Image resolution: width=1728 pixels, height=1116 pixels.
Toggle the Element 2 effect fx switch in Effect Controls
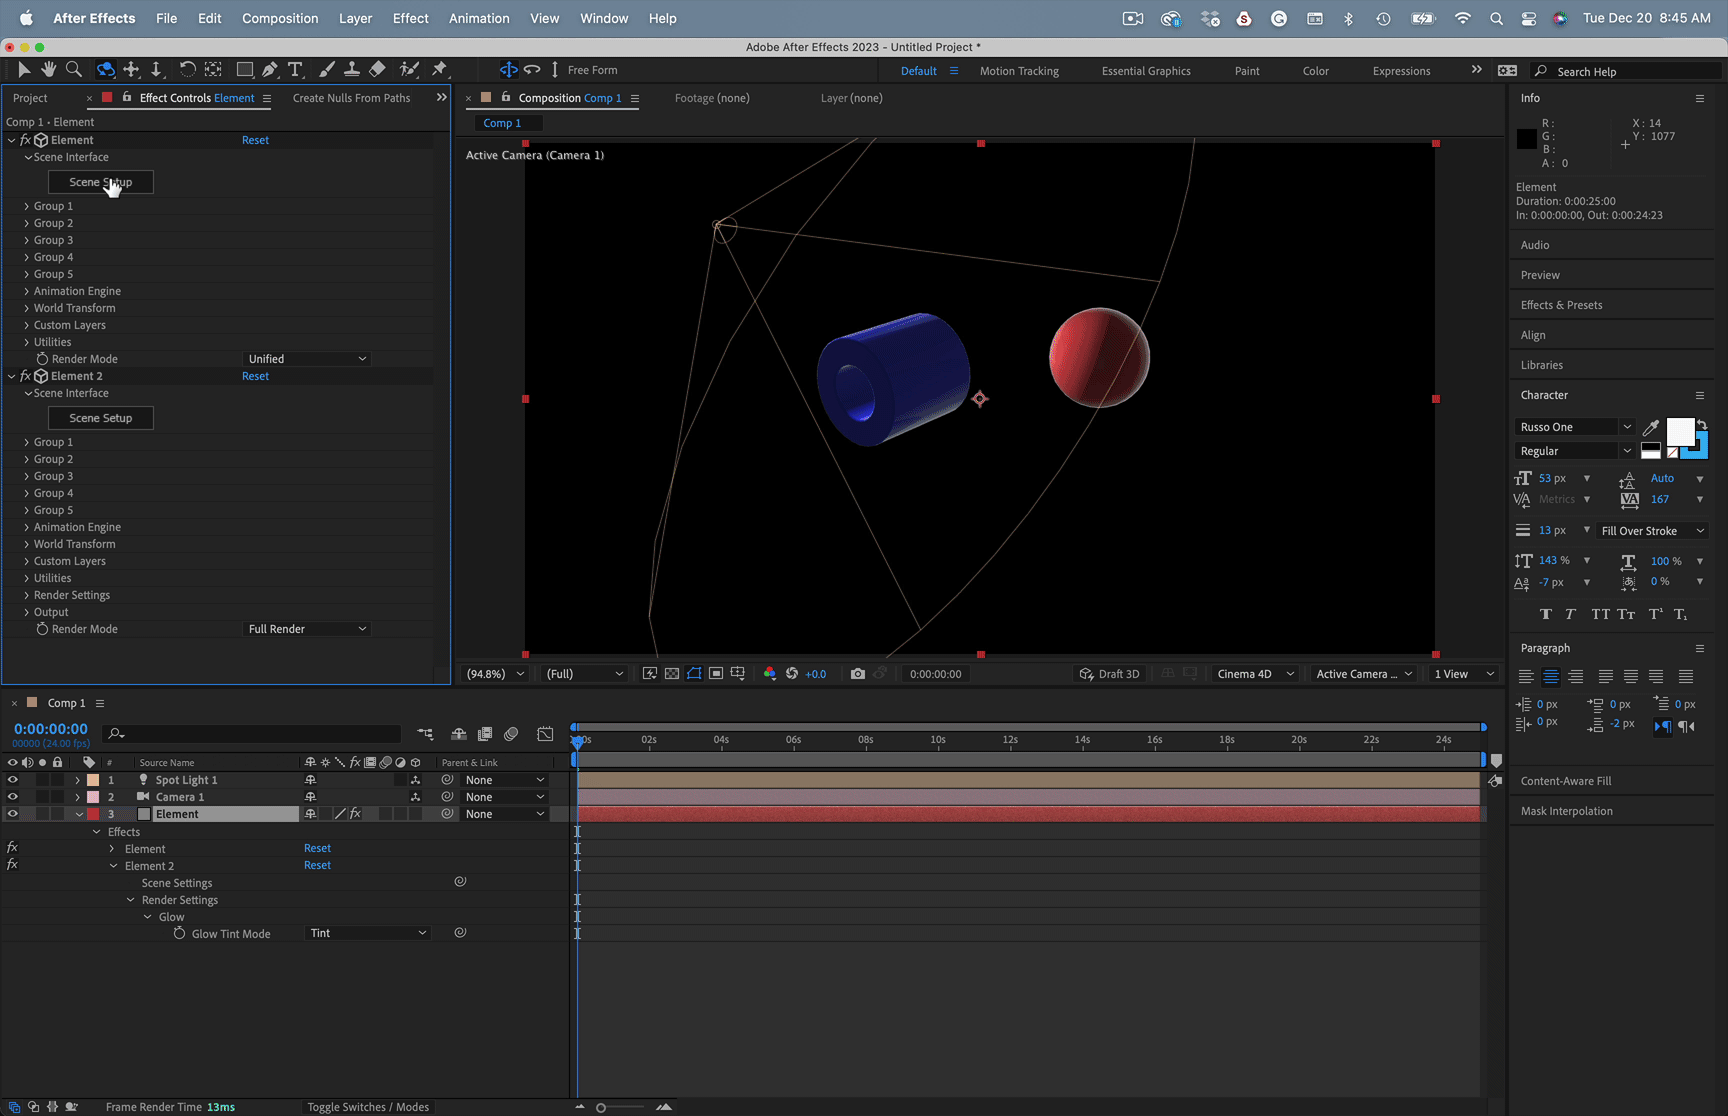pos(26,376)
